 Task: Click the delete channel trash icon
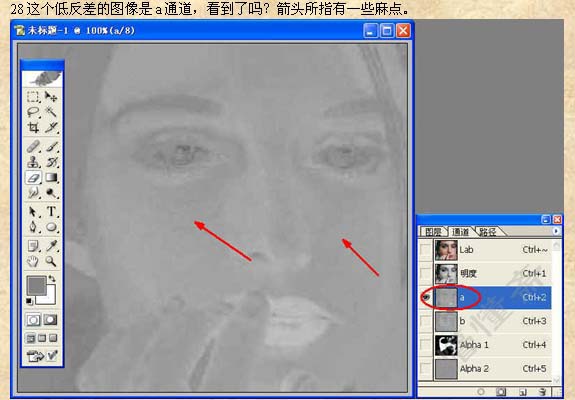543,392
